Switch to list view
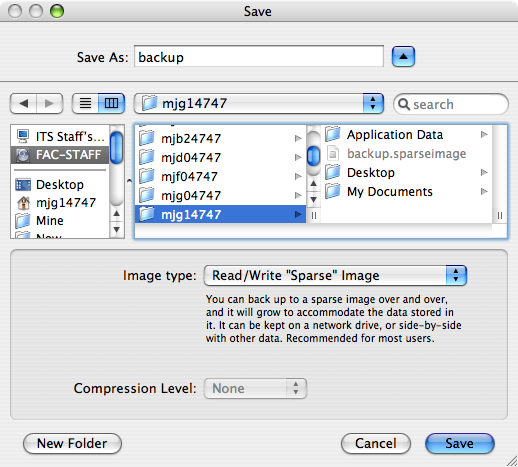 click(x=85, y=103)
